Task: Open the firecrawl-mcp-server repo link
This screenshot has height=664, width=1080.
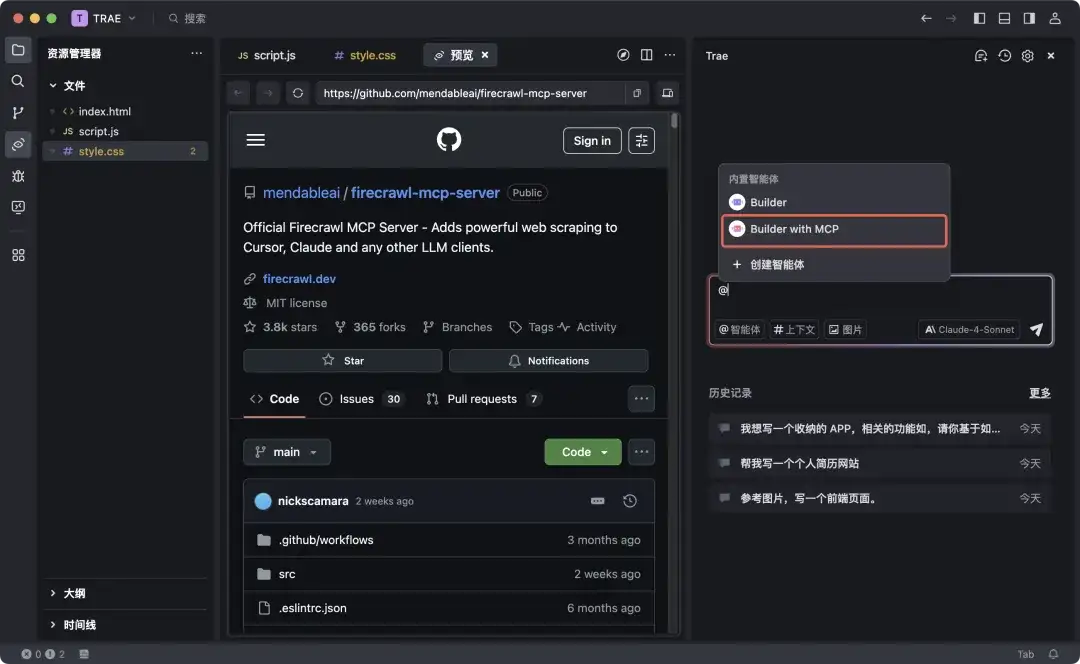Action: pyautogui.click(x=425, y=193)
